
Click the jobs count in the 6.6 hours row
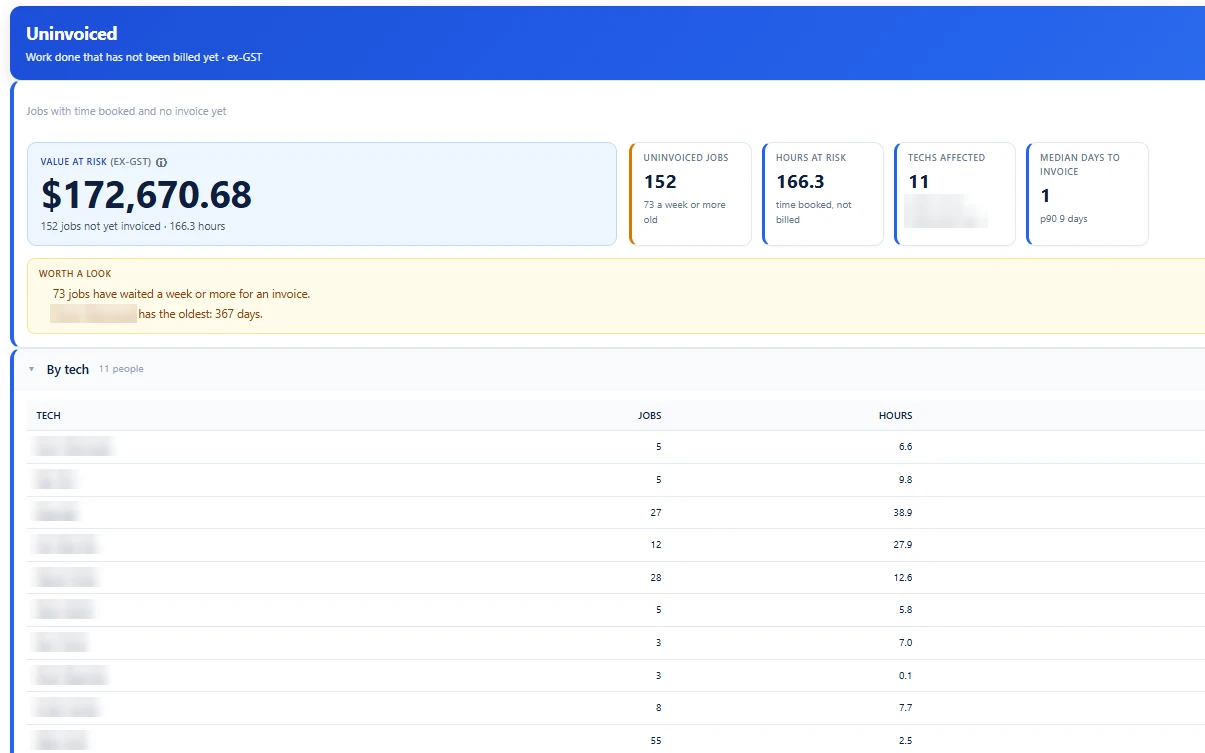pyautogui.click(x=658, y=447)
